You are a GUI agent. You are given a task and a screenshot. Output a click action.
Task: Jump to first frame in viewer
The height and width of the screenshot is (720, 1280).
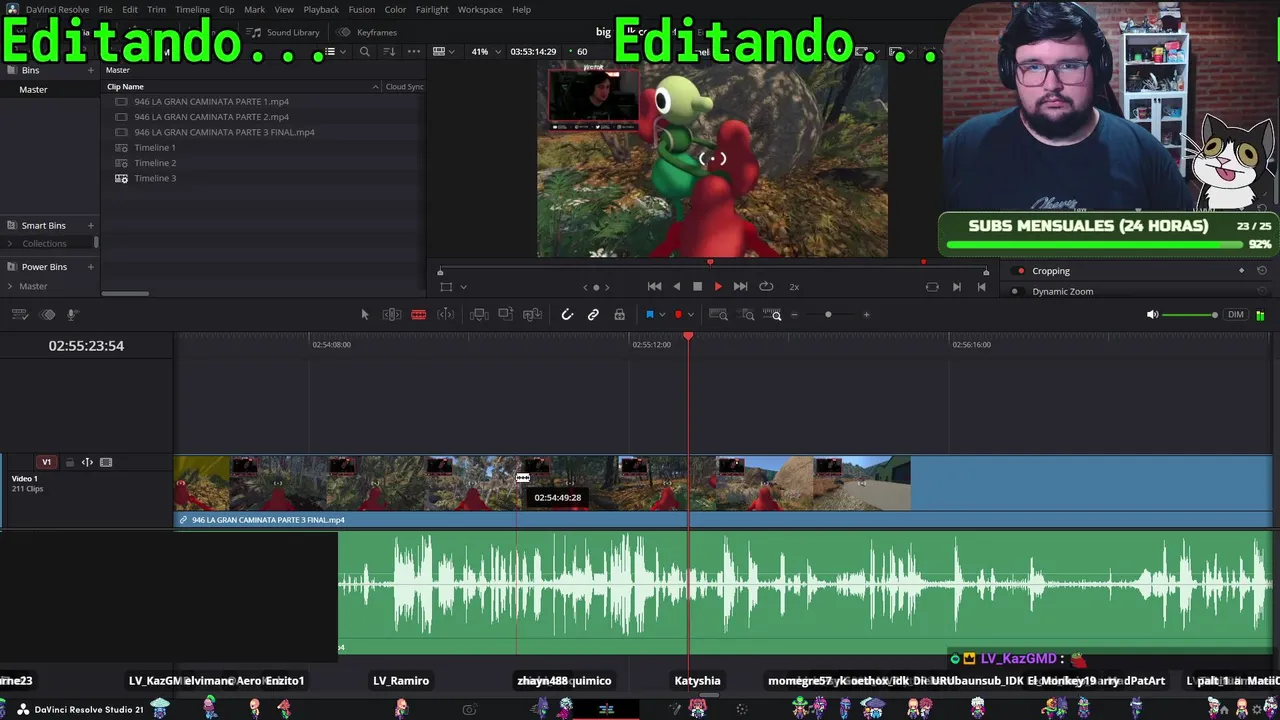click(655, 287)
